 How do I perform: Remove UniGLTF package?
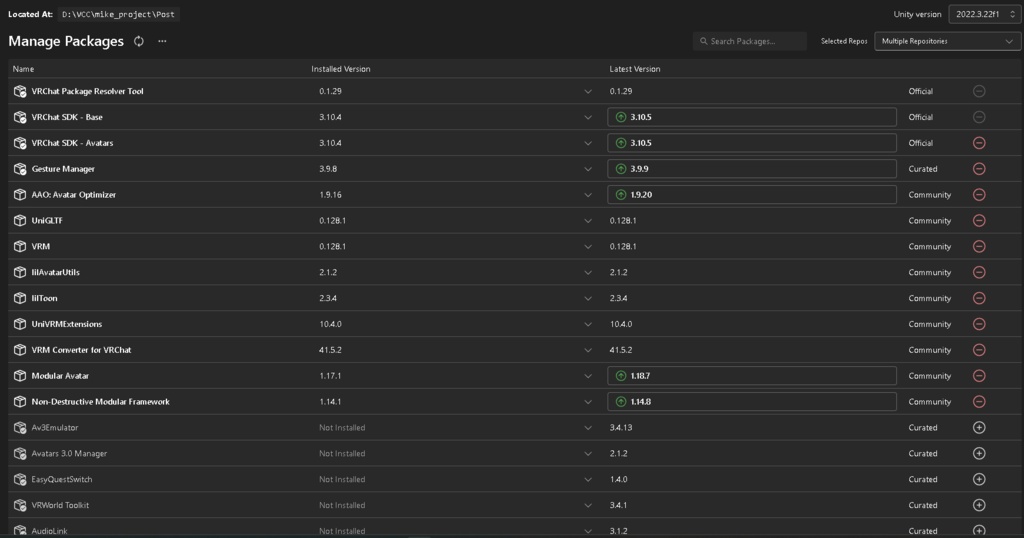point(979,221)
